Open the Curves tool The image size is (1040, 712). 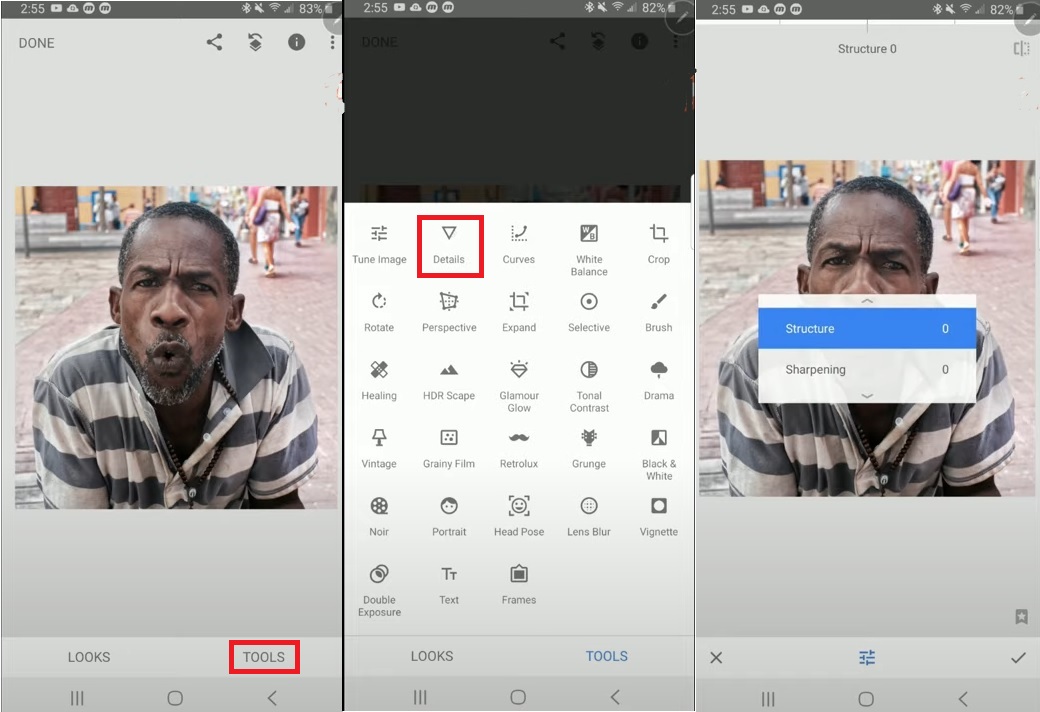click(x=519, y=244)
